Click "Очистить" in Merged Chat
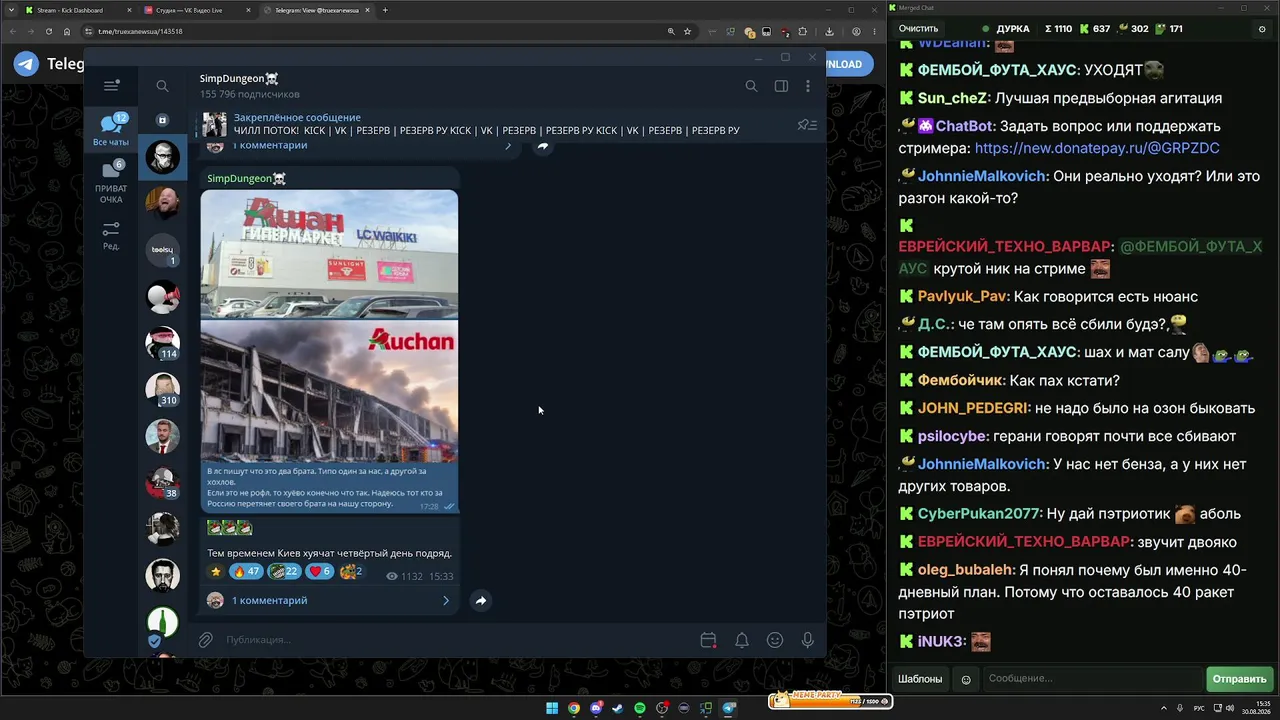 click(918, 29)
